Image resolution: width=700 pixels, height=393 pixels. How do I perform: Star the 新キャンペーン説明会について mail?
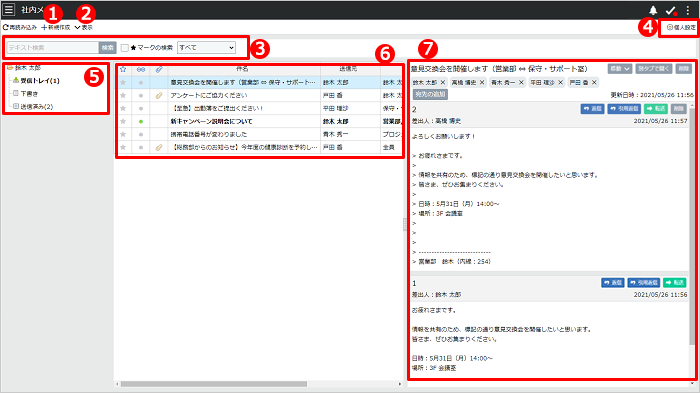pyautogui.click(x=123, y=121)
